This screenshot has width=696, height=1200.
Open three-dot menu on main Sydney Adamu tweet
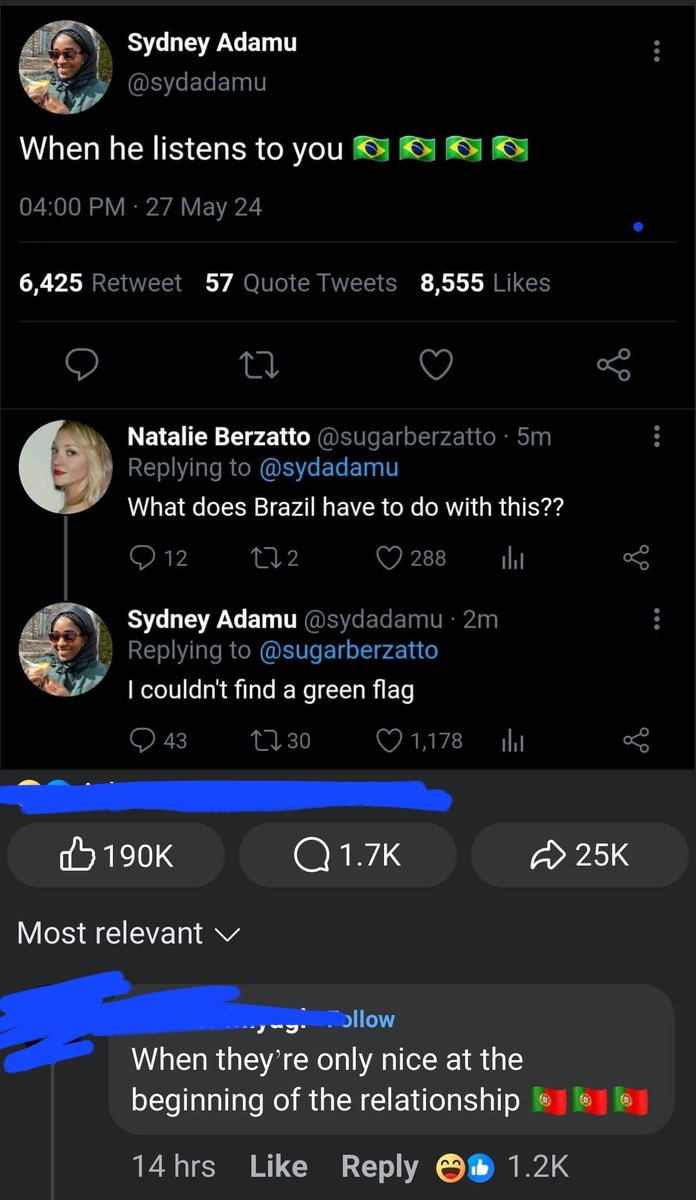(656, 52)
